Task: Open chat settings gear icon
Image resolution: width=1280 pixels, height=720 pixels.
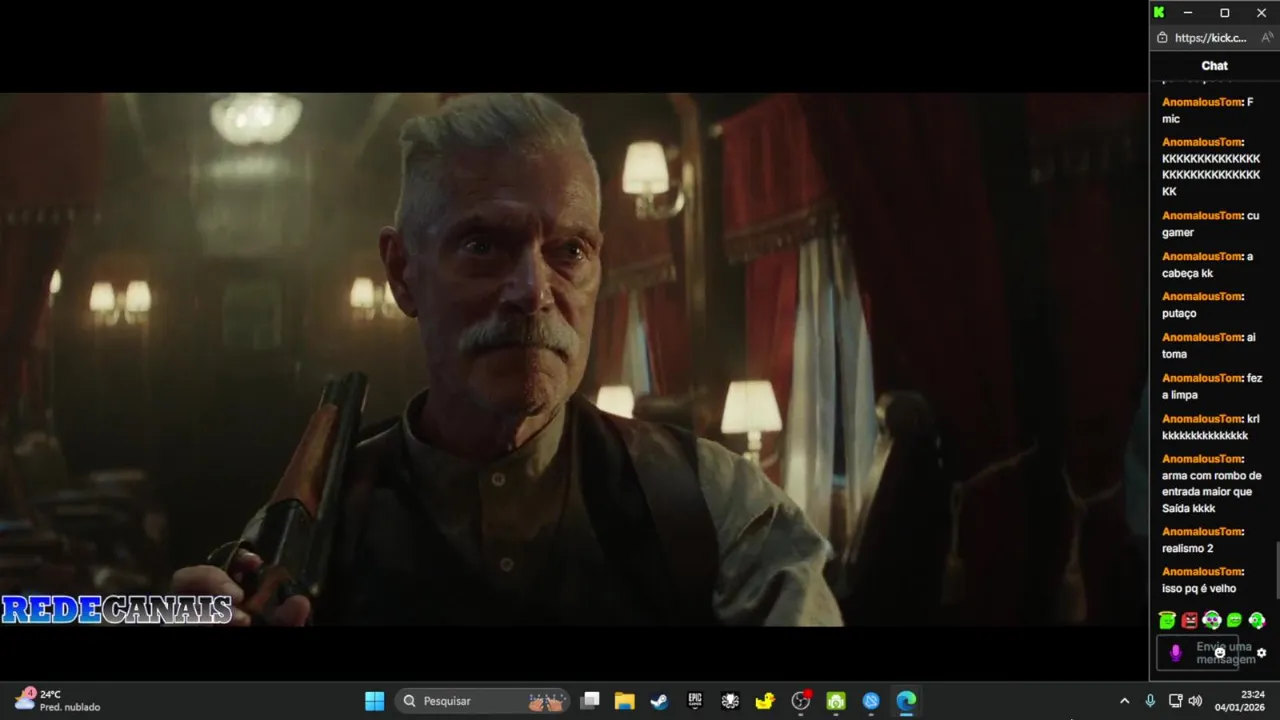Action: pos(1261,653)
